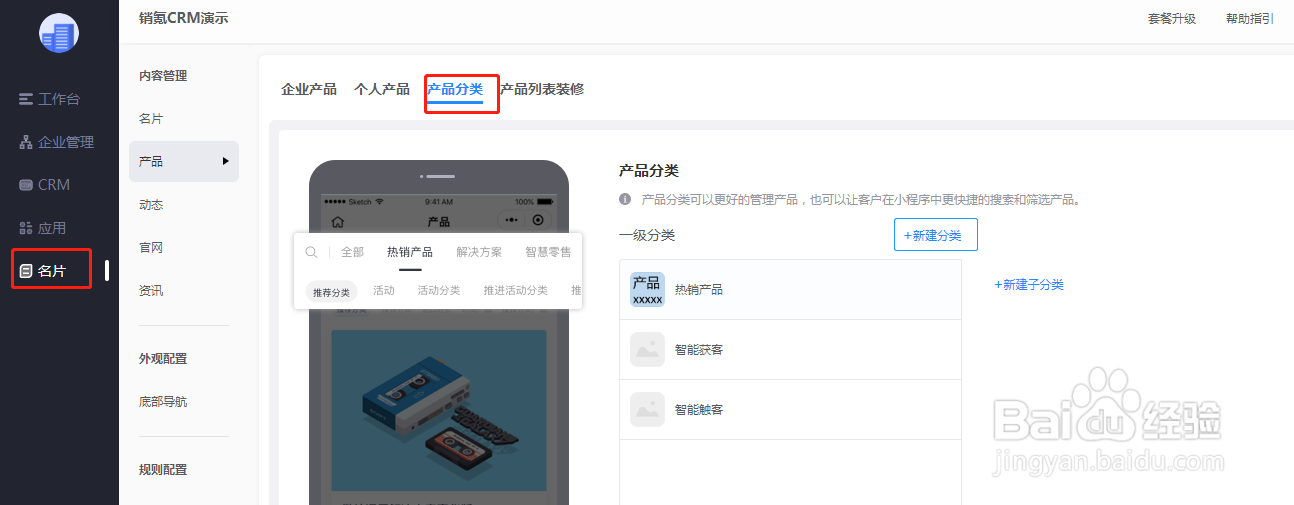Switch to the 产品列表装修 tab
Viewport: 1294px width, 505px height.
pyautogui.click(x=542, y=89)
